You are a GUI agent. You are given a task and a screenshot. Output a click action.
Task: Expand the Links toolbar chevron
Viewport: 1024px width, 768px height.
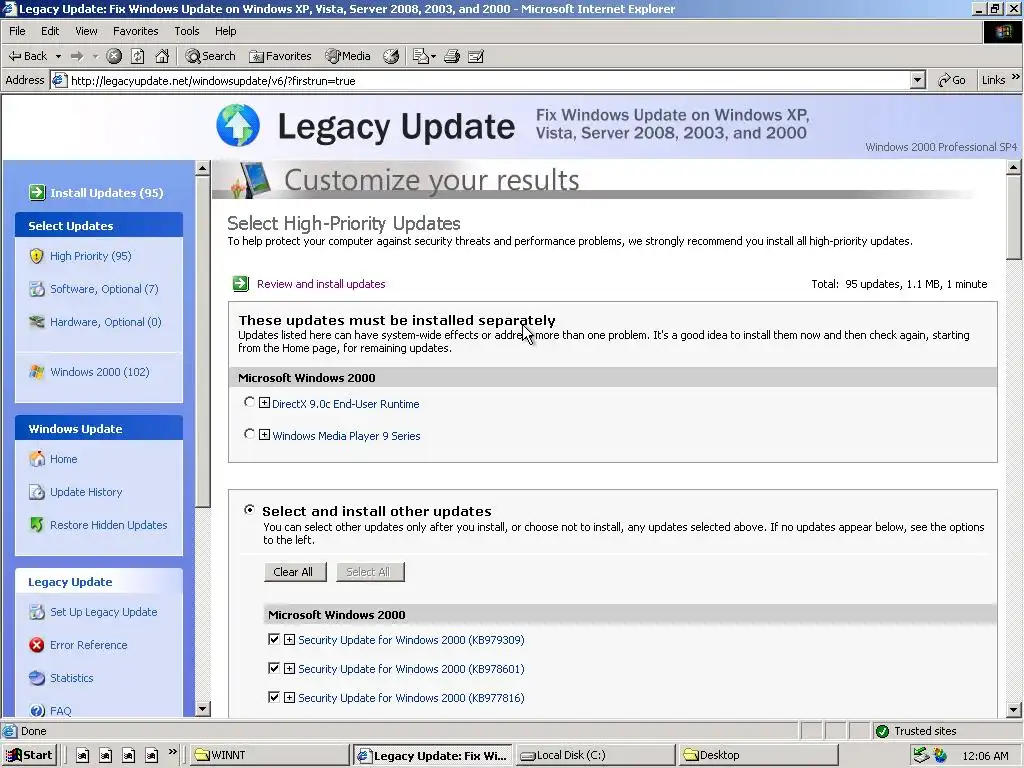[x=1016, y=77]
